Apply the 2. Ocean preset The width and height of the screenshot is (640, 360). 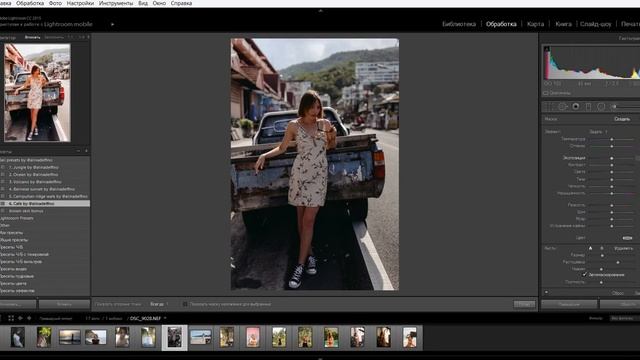tap(33, 175)
